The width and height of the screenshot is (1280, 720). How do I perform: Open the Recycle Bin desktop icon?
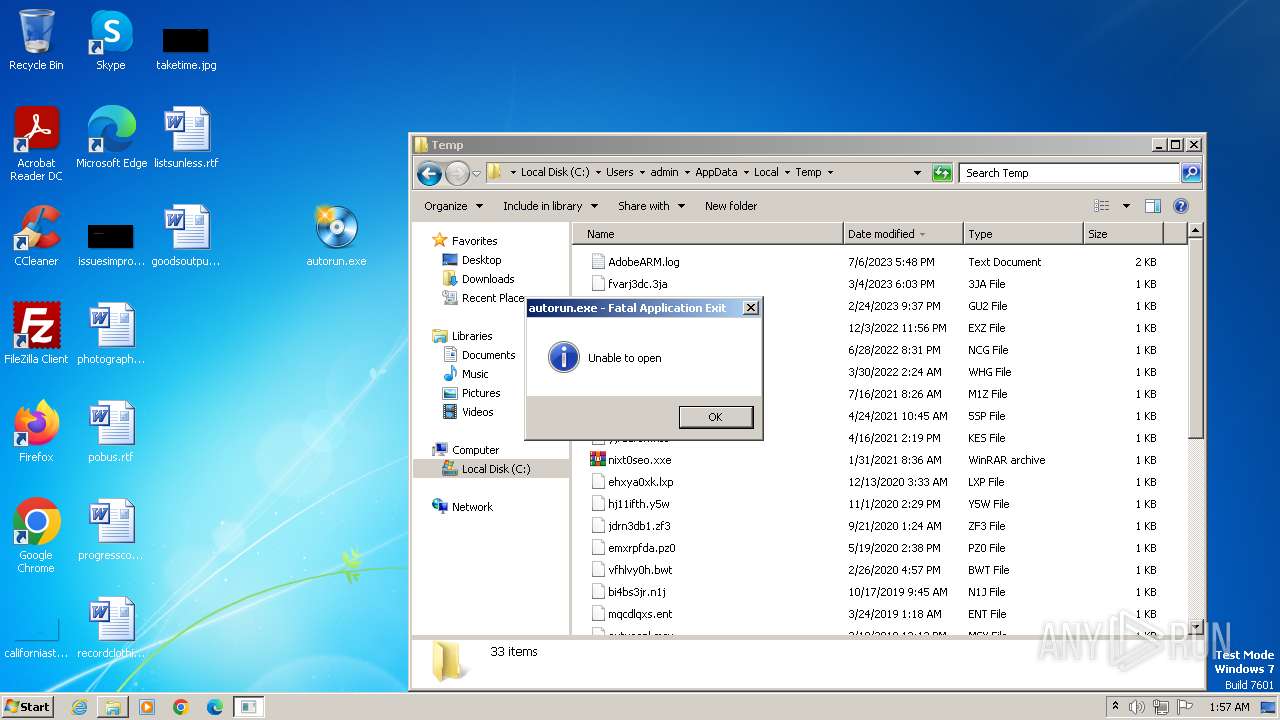36,40
